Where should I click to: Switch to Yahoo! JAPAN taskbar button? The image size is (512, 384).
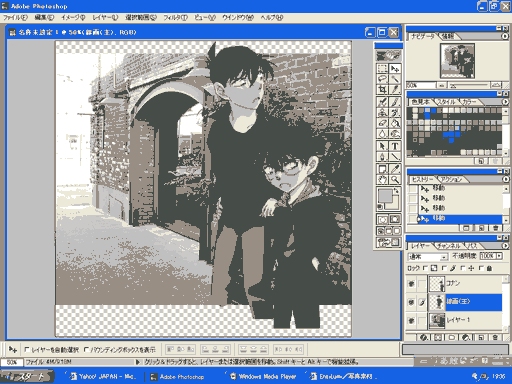[x=103, y=377]
